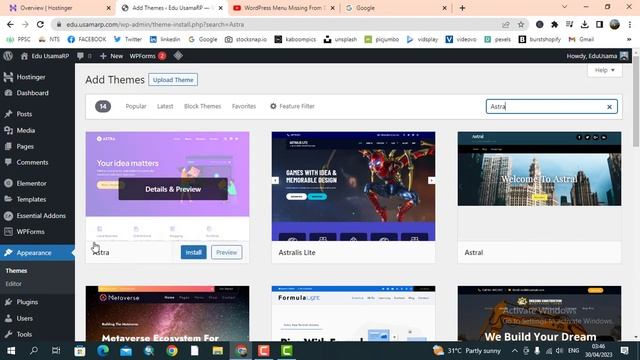Install the Astra theme

point(193,252)
